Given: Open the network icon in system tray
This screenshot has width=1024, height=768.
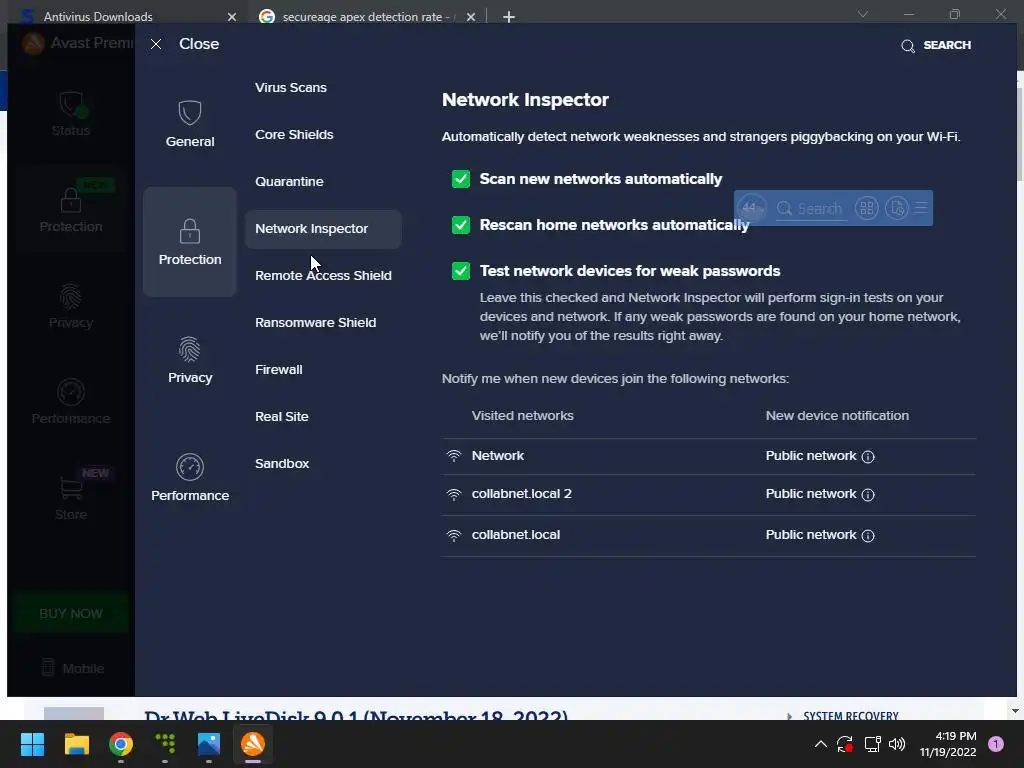Looking at the screenshot, I should point(872,744).
